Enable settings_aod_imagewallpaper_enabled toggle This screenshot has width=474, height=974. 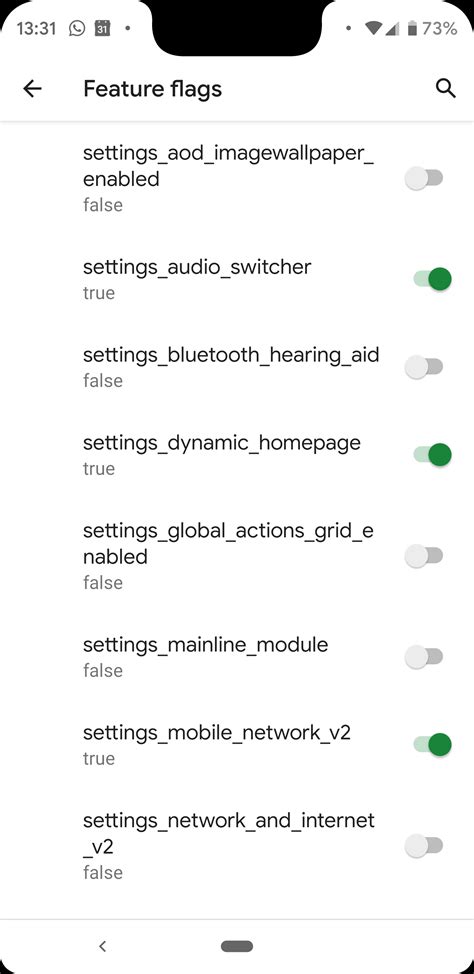point(424,179)
